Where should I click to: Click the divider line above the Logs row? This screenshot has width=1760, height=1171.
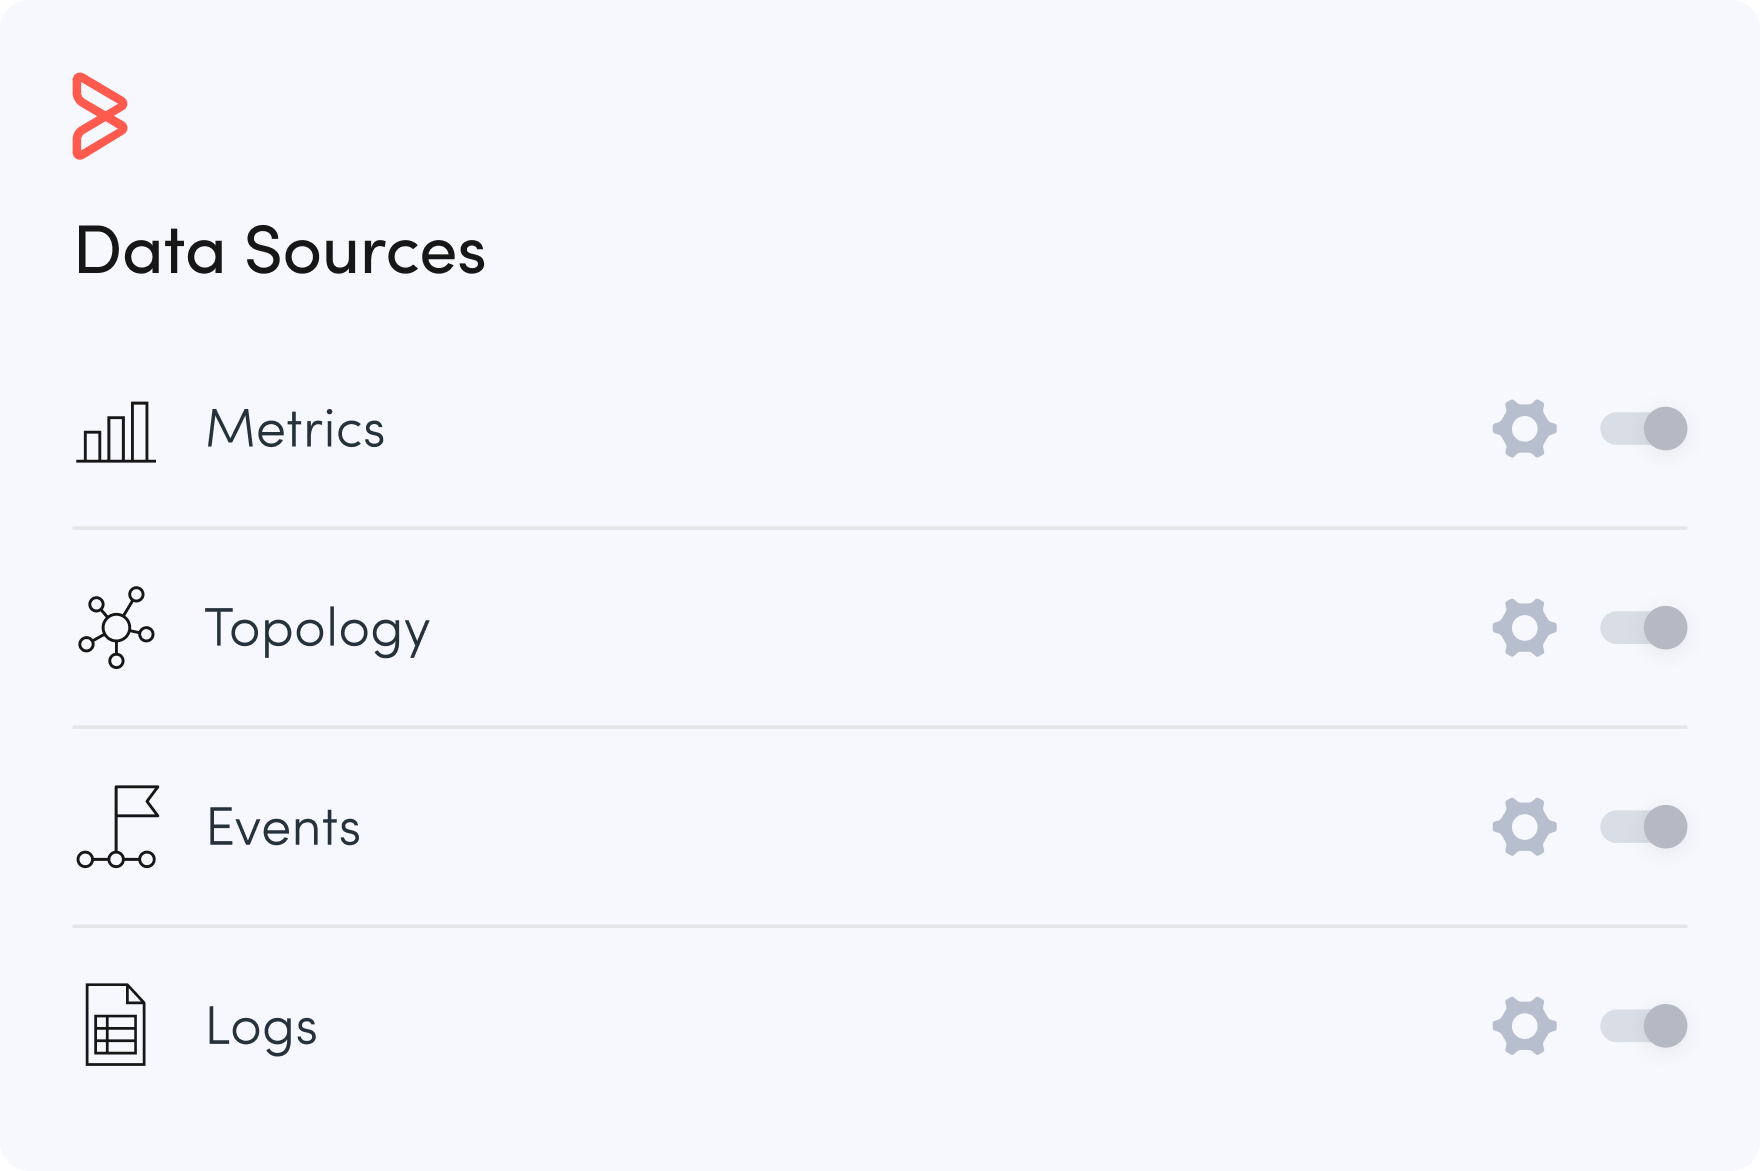880,926
